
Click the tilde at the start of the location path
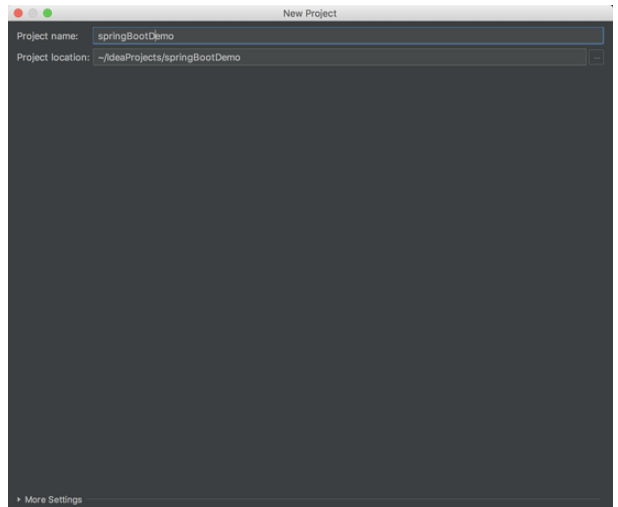101,58
